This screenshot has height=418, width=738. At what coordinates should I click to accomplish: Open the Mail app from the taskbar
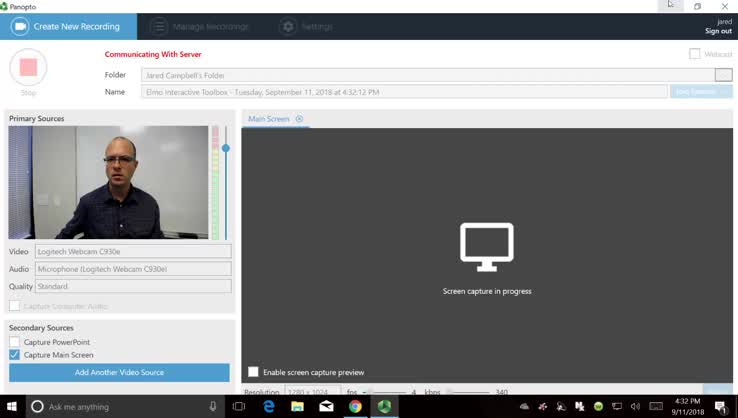326,406
